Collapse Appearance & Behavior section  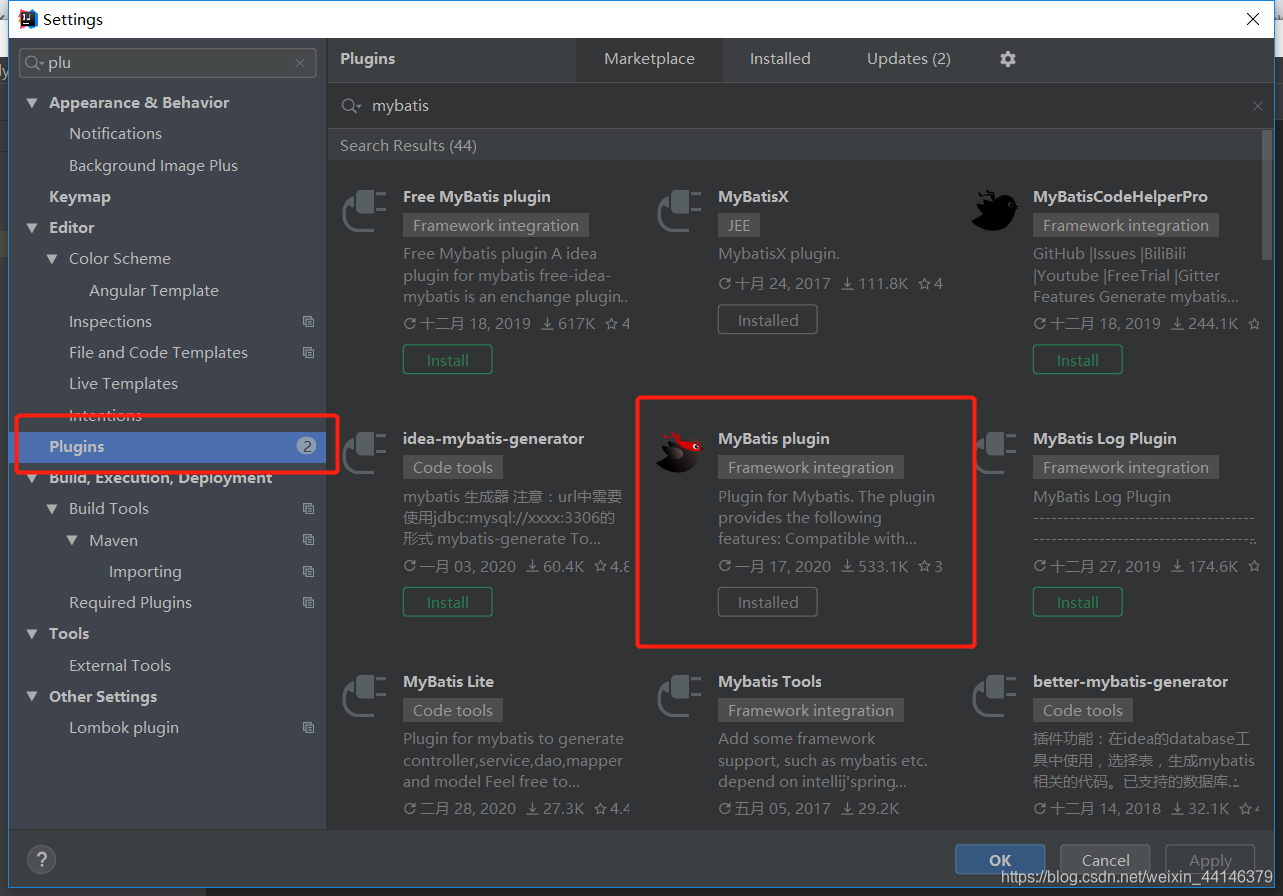click(32, 103)
